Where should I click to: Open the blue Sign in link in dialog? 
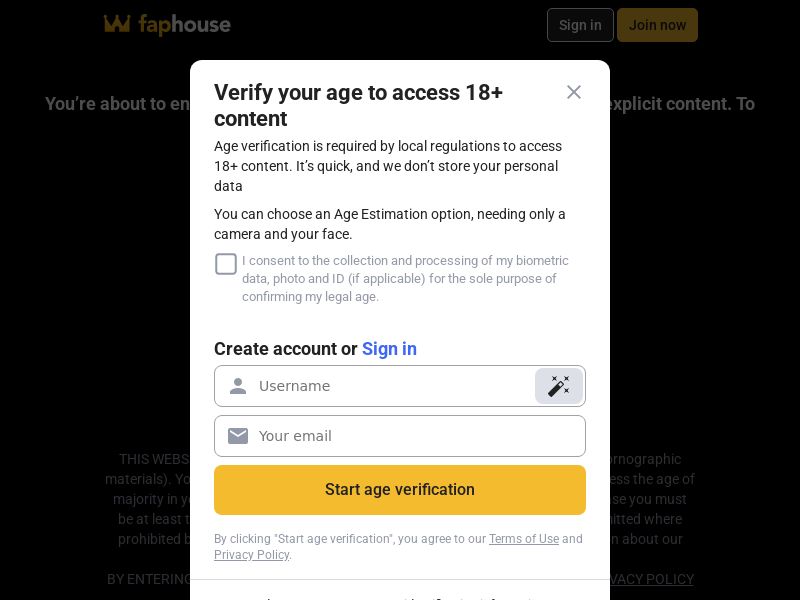(389, 349)
